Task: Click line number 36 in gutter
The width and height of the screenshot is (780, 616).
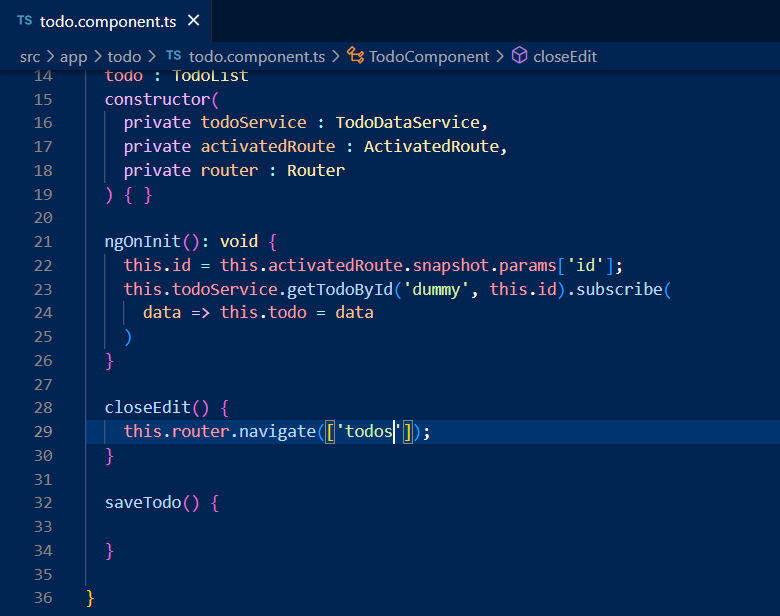Action: tap(43, 598)
